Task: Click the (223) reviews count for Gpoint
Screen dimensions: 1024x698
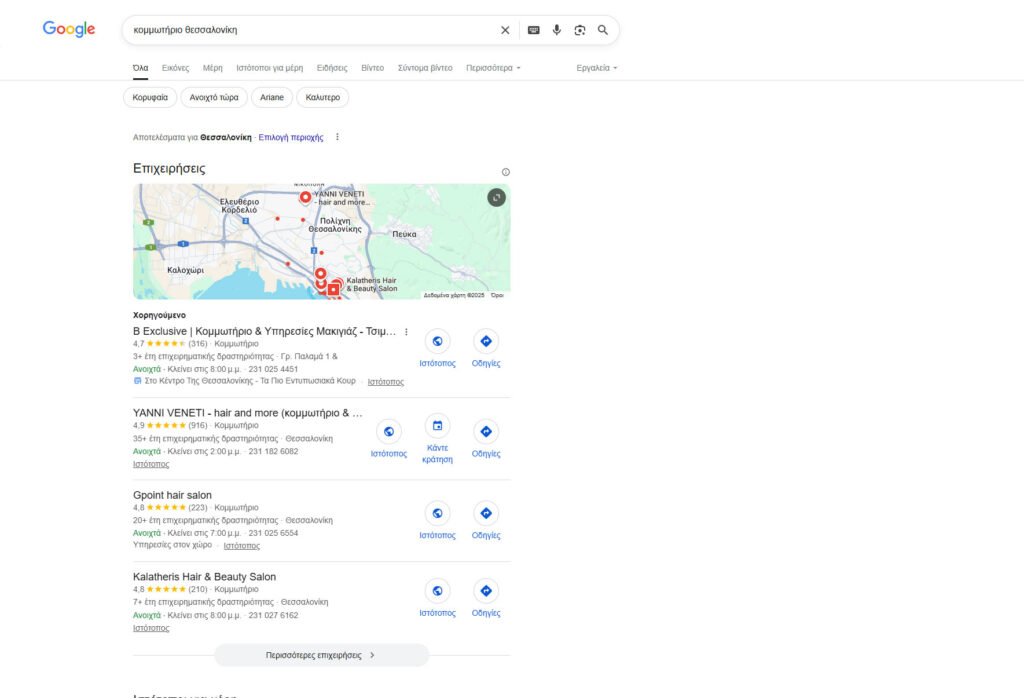Action: coord(198,507)
